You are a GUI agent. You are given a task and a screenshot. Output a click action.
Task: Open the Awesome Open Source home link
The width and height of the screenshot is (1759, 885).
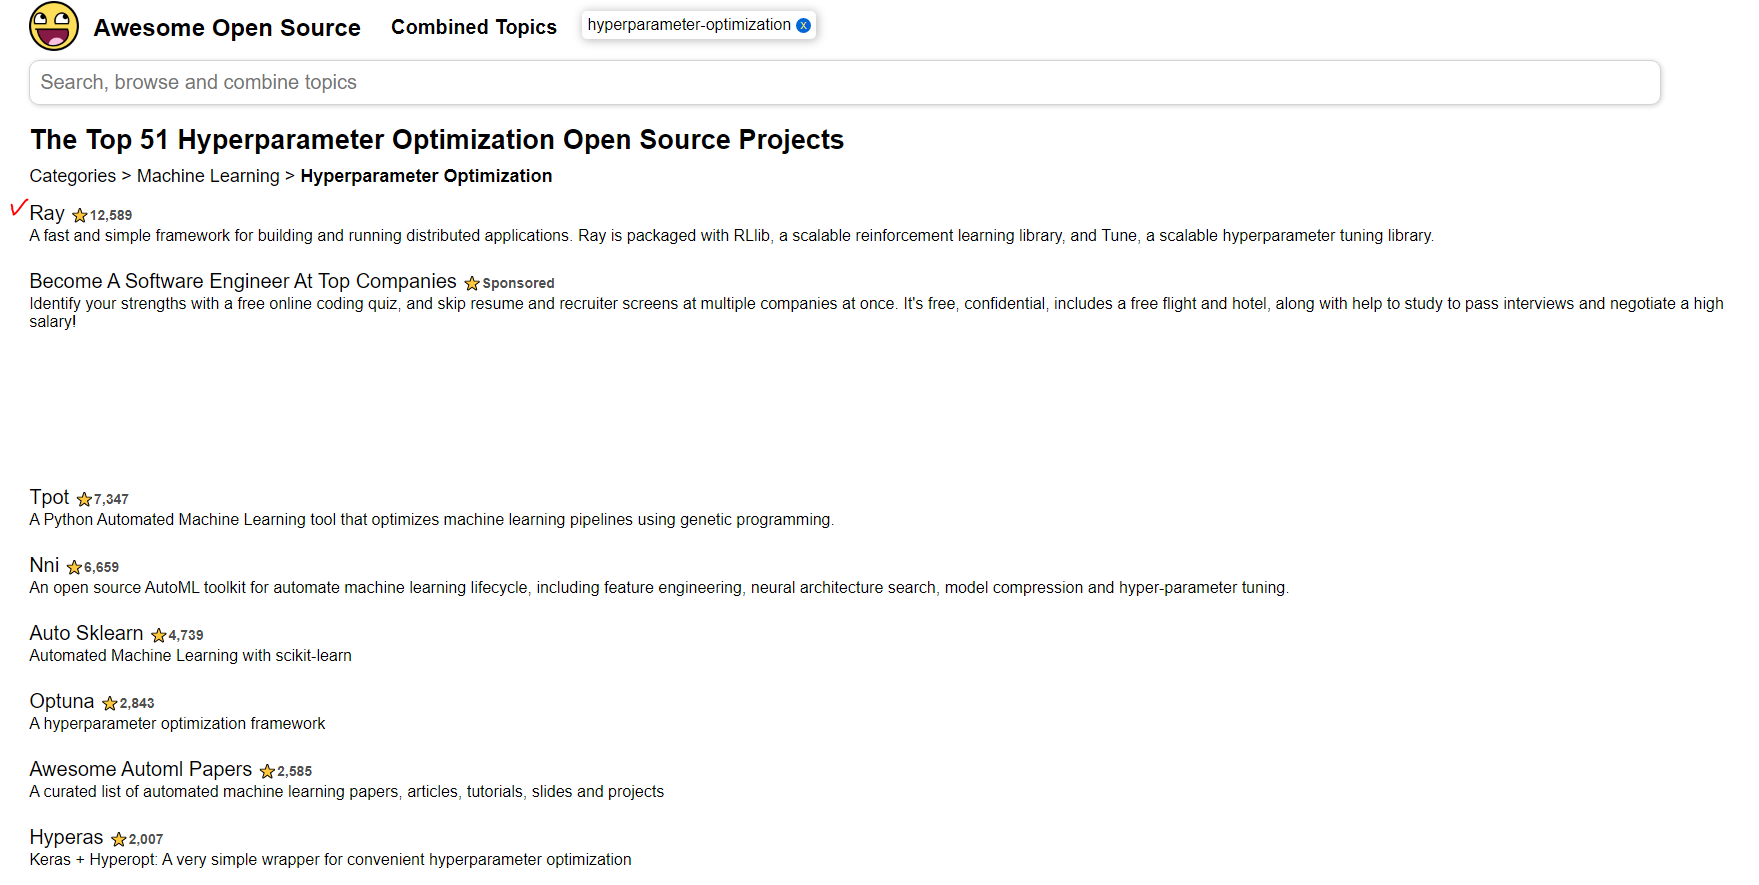pos(227,28)
